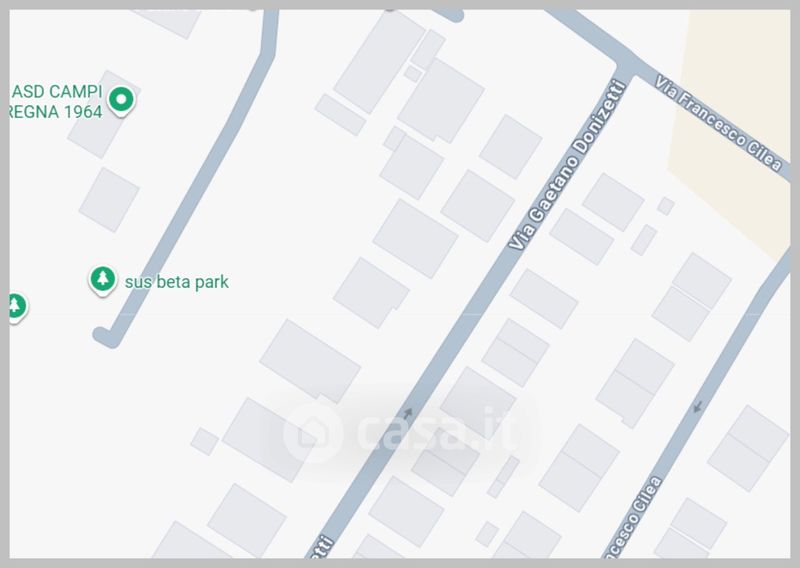Click the one-way arrow on Via Francesco Cilea
Image resolution: width=800 pixels, height=568 pixels.
click(x=698, y=407)
